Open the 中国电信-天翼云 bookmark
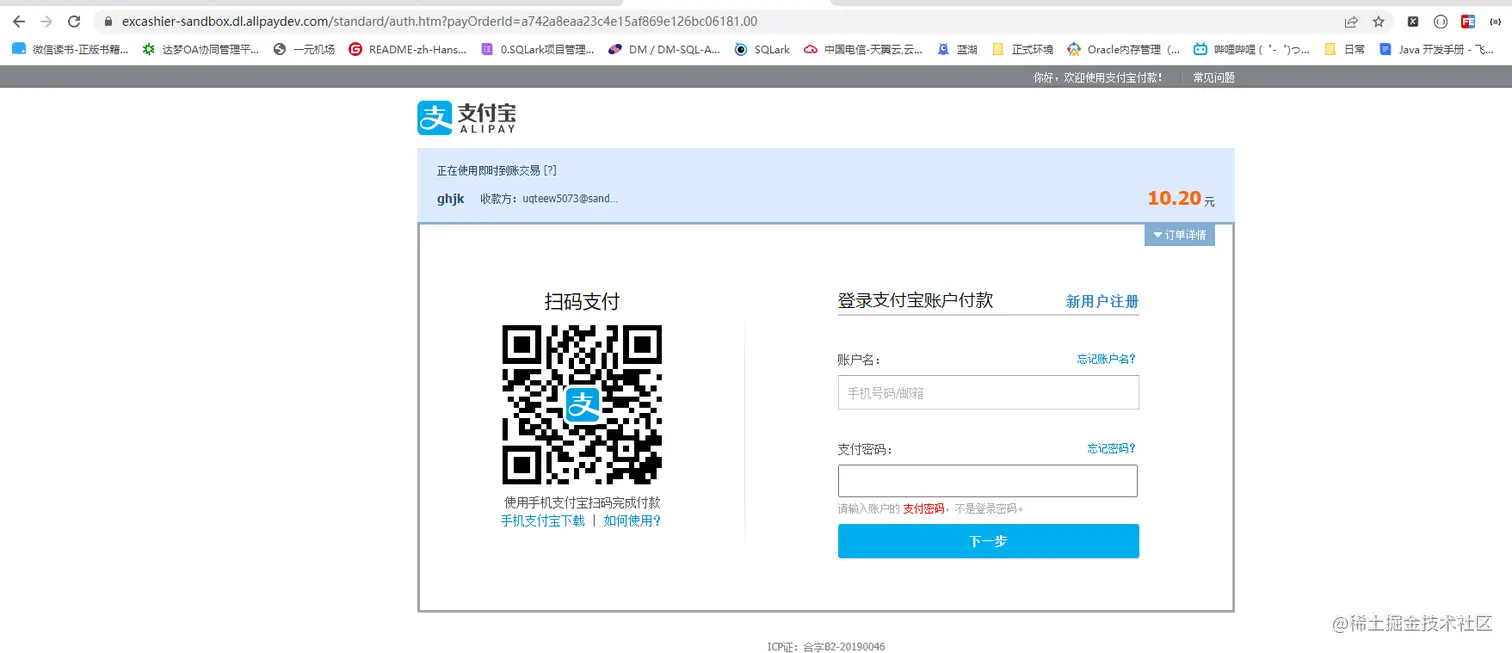 click(x=863, y=49)
